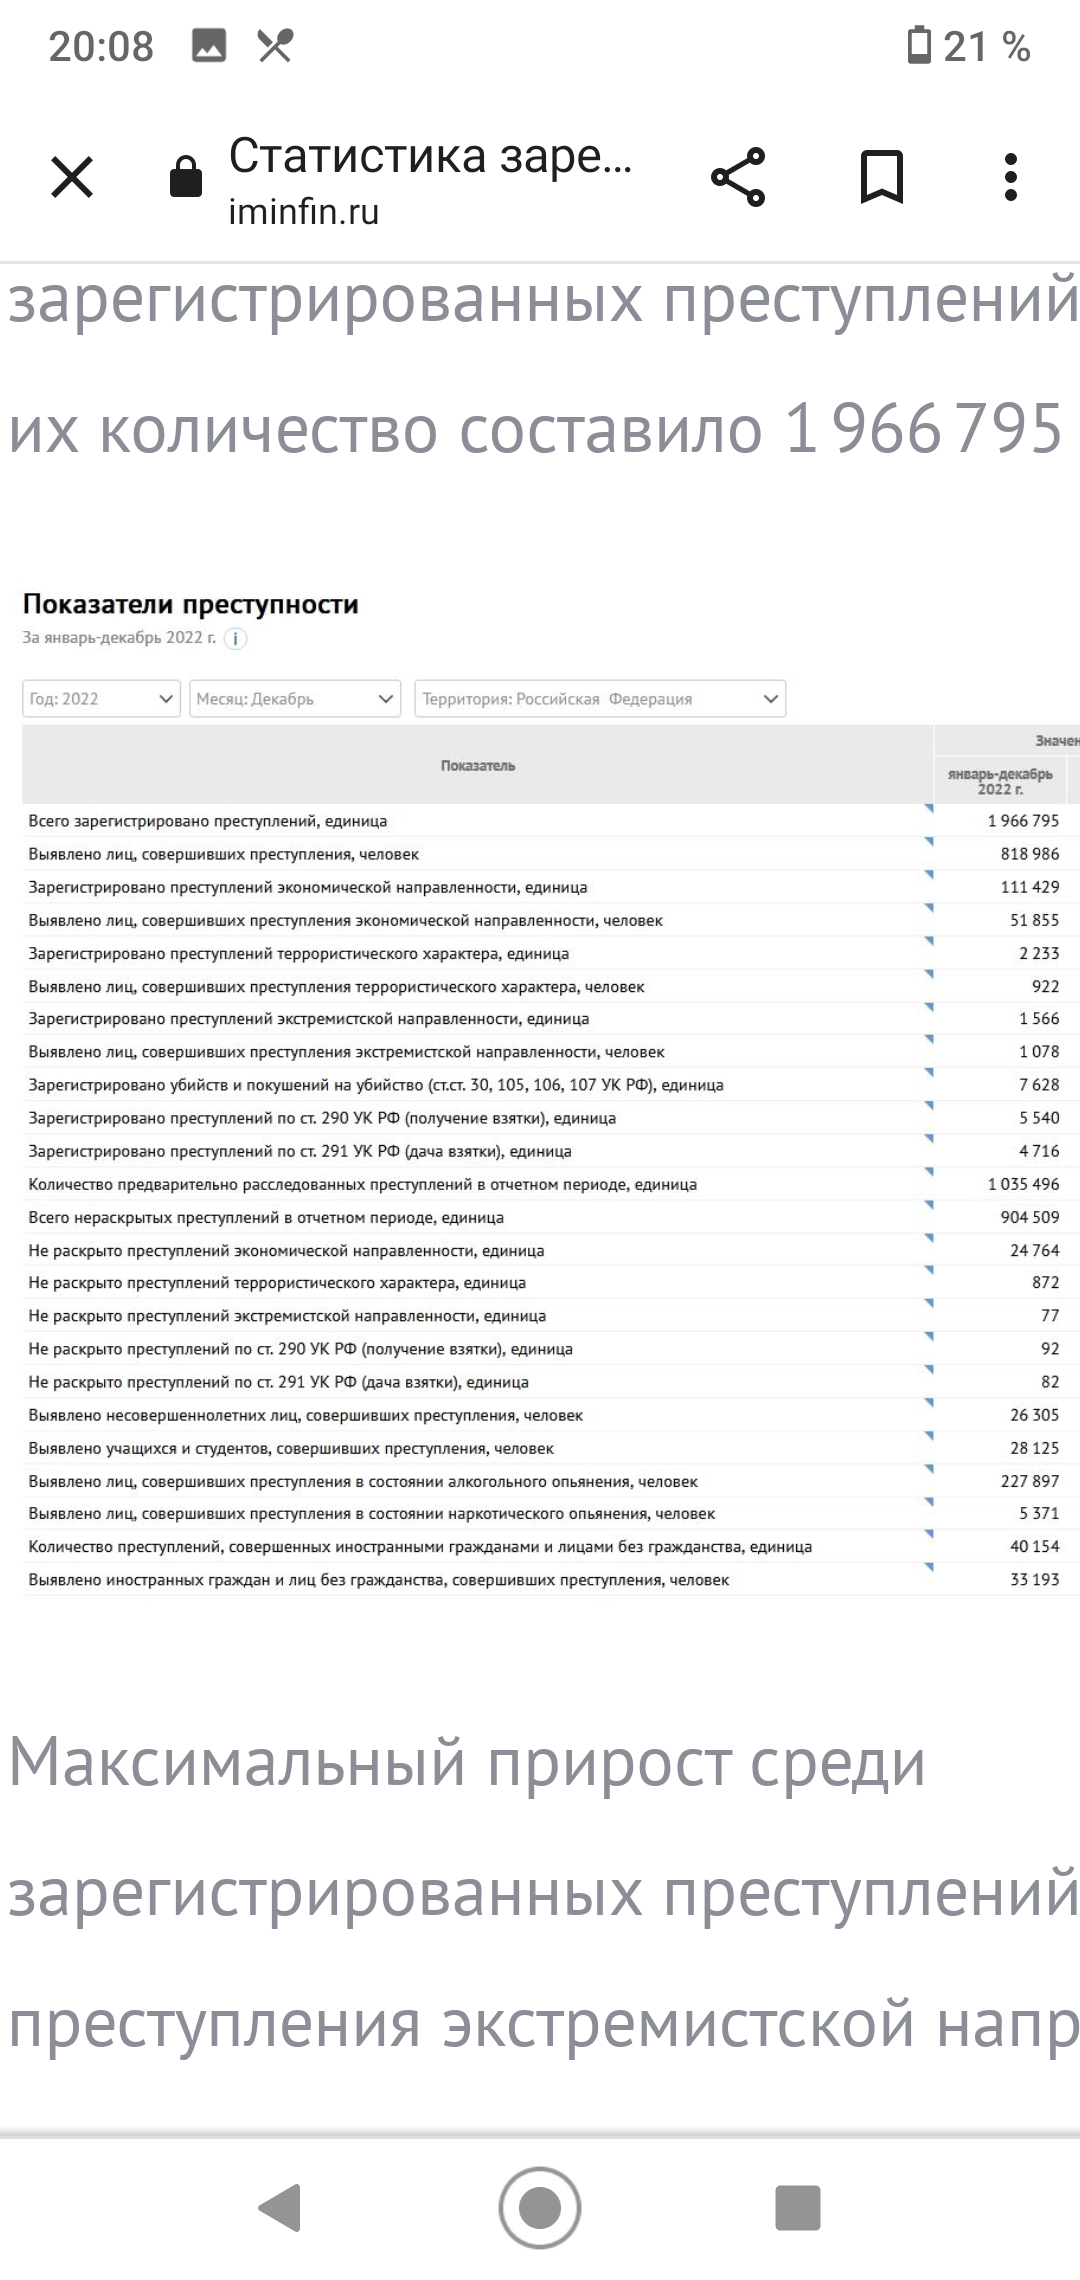The width and height of the screenshot is (1080, 2280).
Task: Select row Всего нераскрытых преступлений
Action: point(266,1218)
